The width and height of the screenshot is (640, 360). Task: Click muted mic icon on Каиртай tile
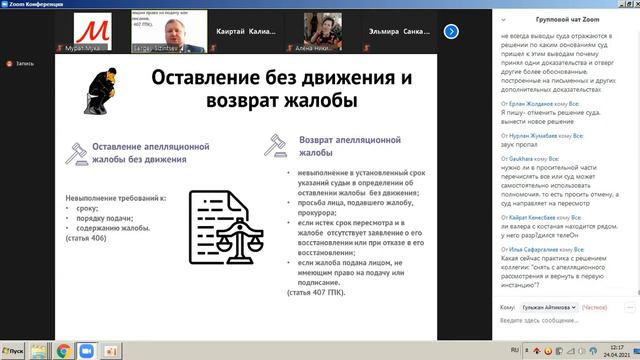click(x=213, y=48)
